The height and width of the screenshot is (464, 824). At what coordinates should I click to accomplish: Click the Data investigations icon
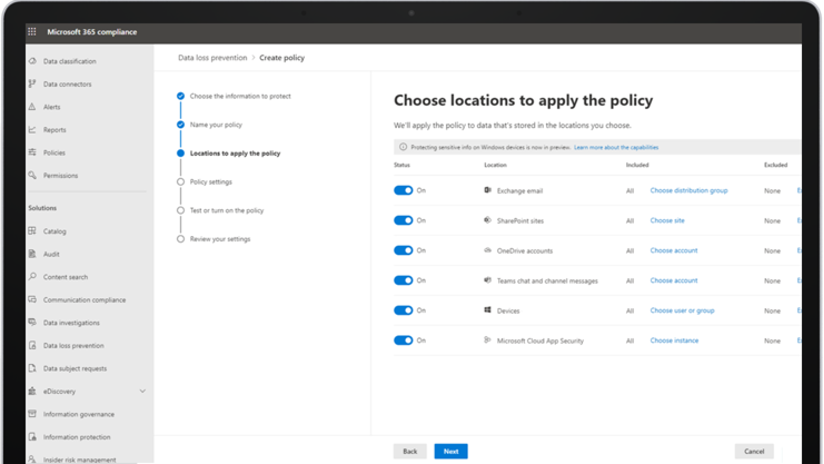pyautogui.click(x=33, y=322)
